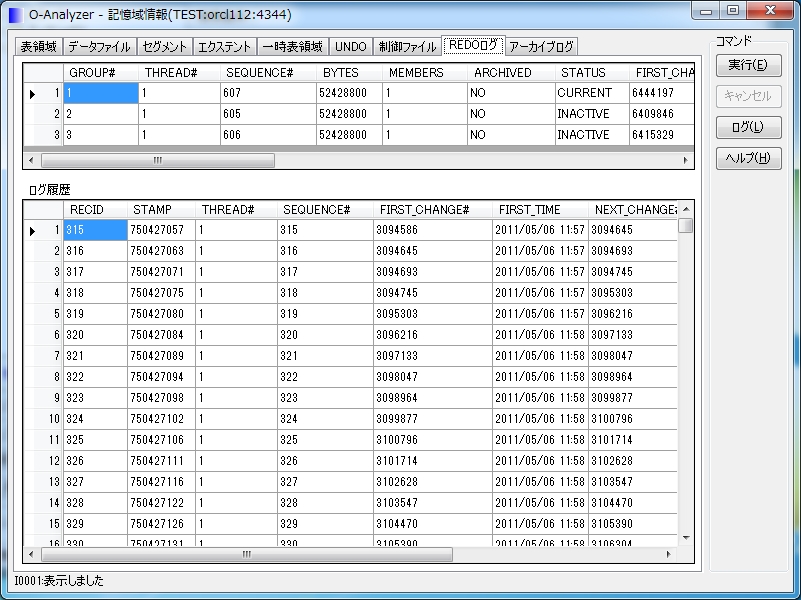Screen dimensions: 801x600
Task: Click the BYTES column header
Action: (349, 73)
